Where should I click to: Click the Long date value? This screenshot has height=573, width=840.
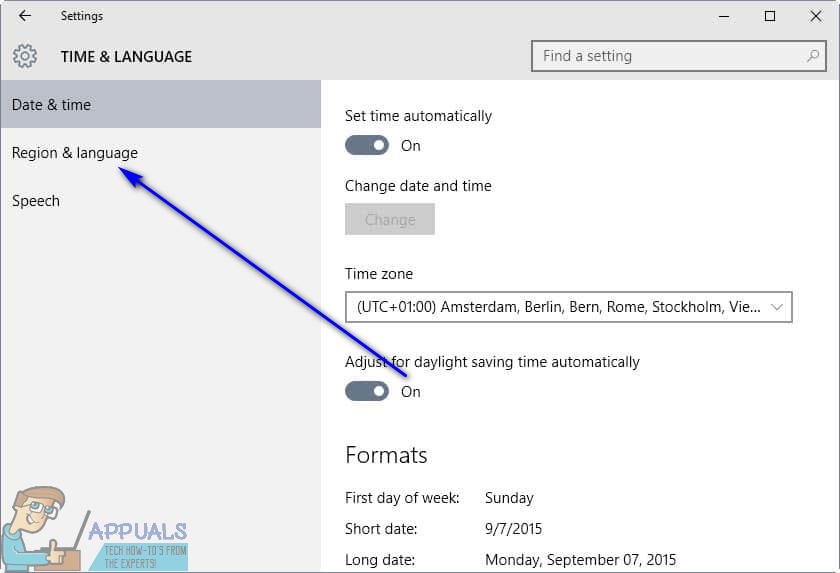point(580,560)
